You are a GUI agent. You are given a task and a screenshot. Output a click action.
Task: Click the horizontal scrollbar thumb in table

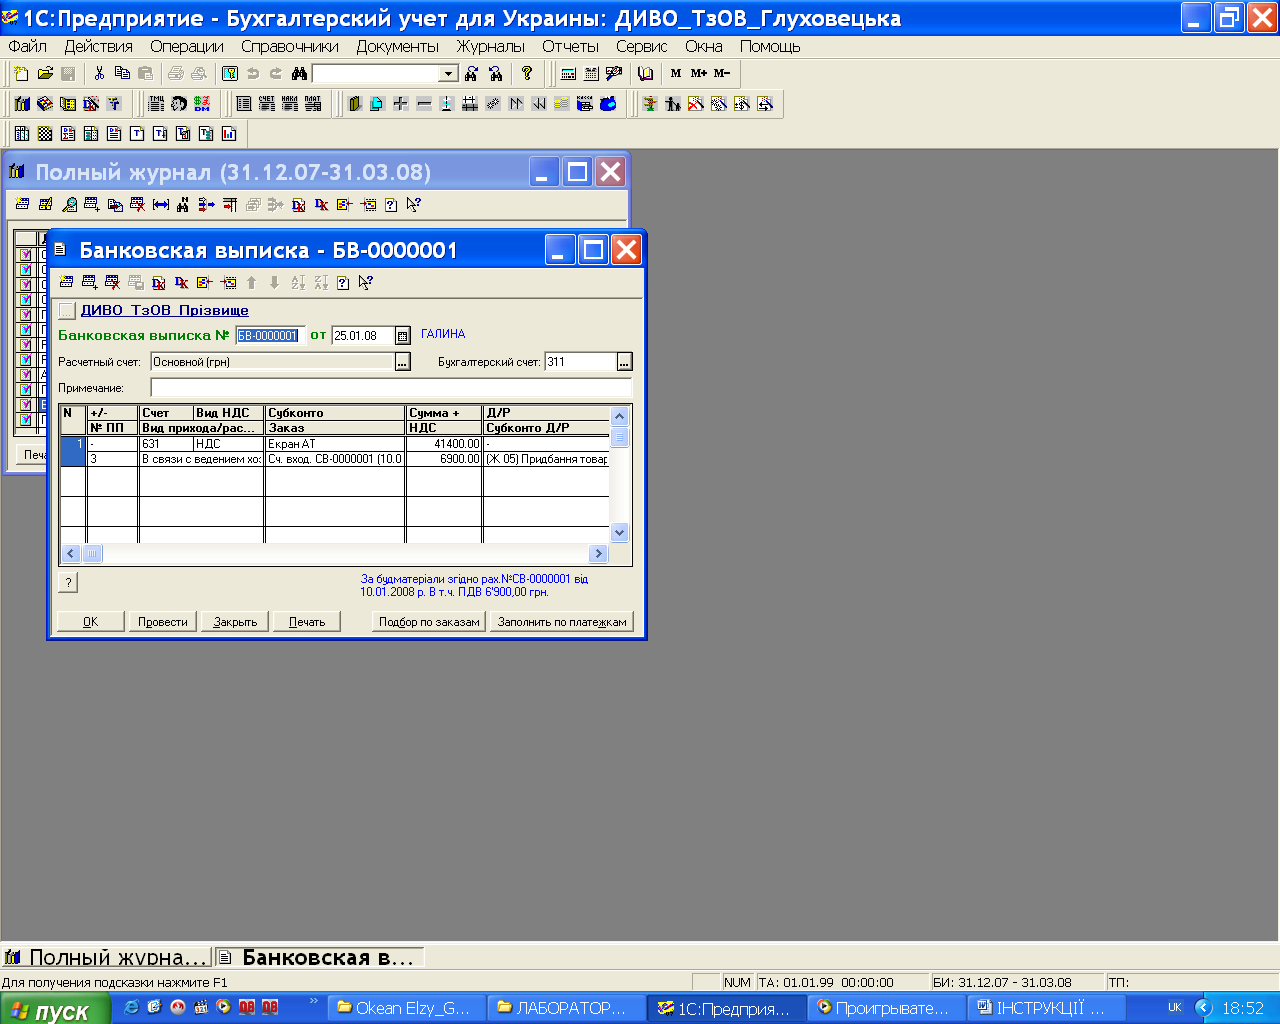point(92,553)
